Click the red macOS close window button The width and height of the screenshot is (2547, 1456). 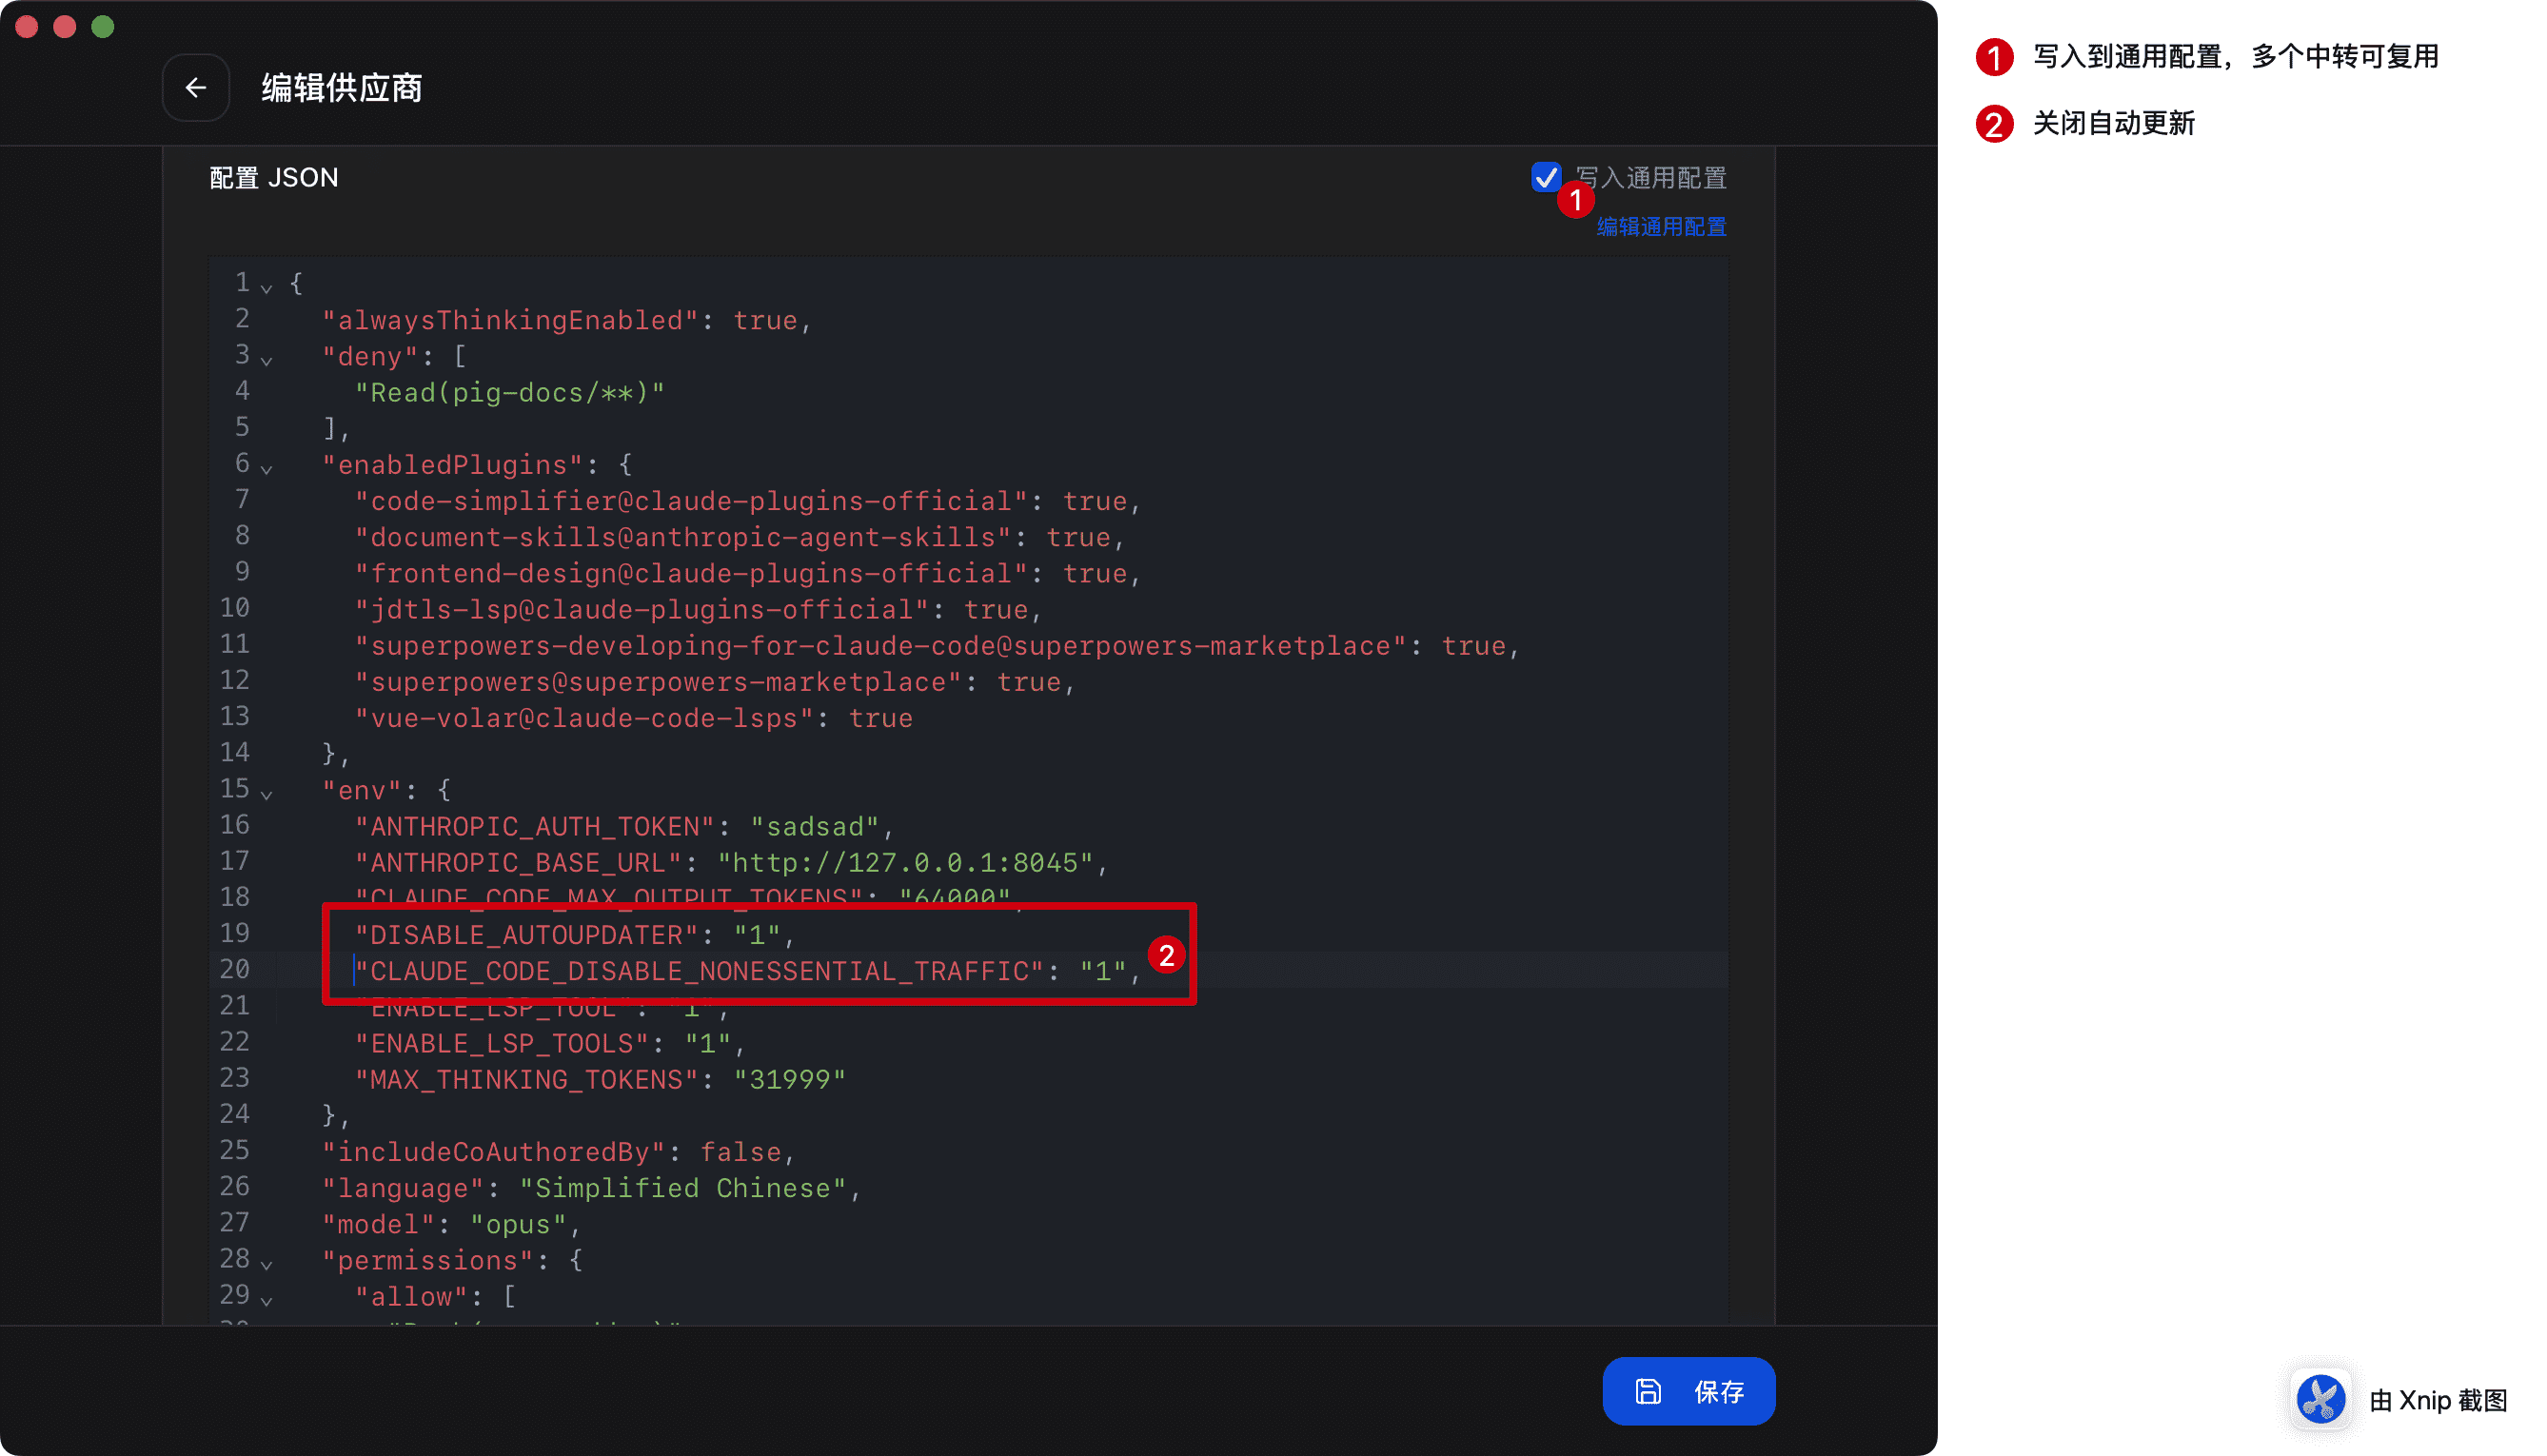pyautogui.click(x=27, y=27)
